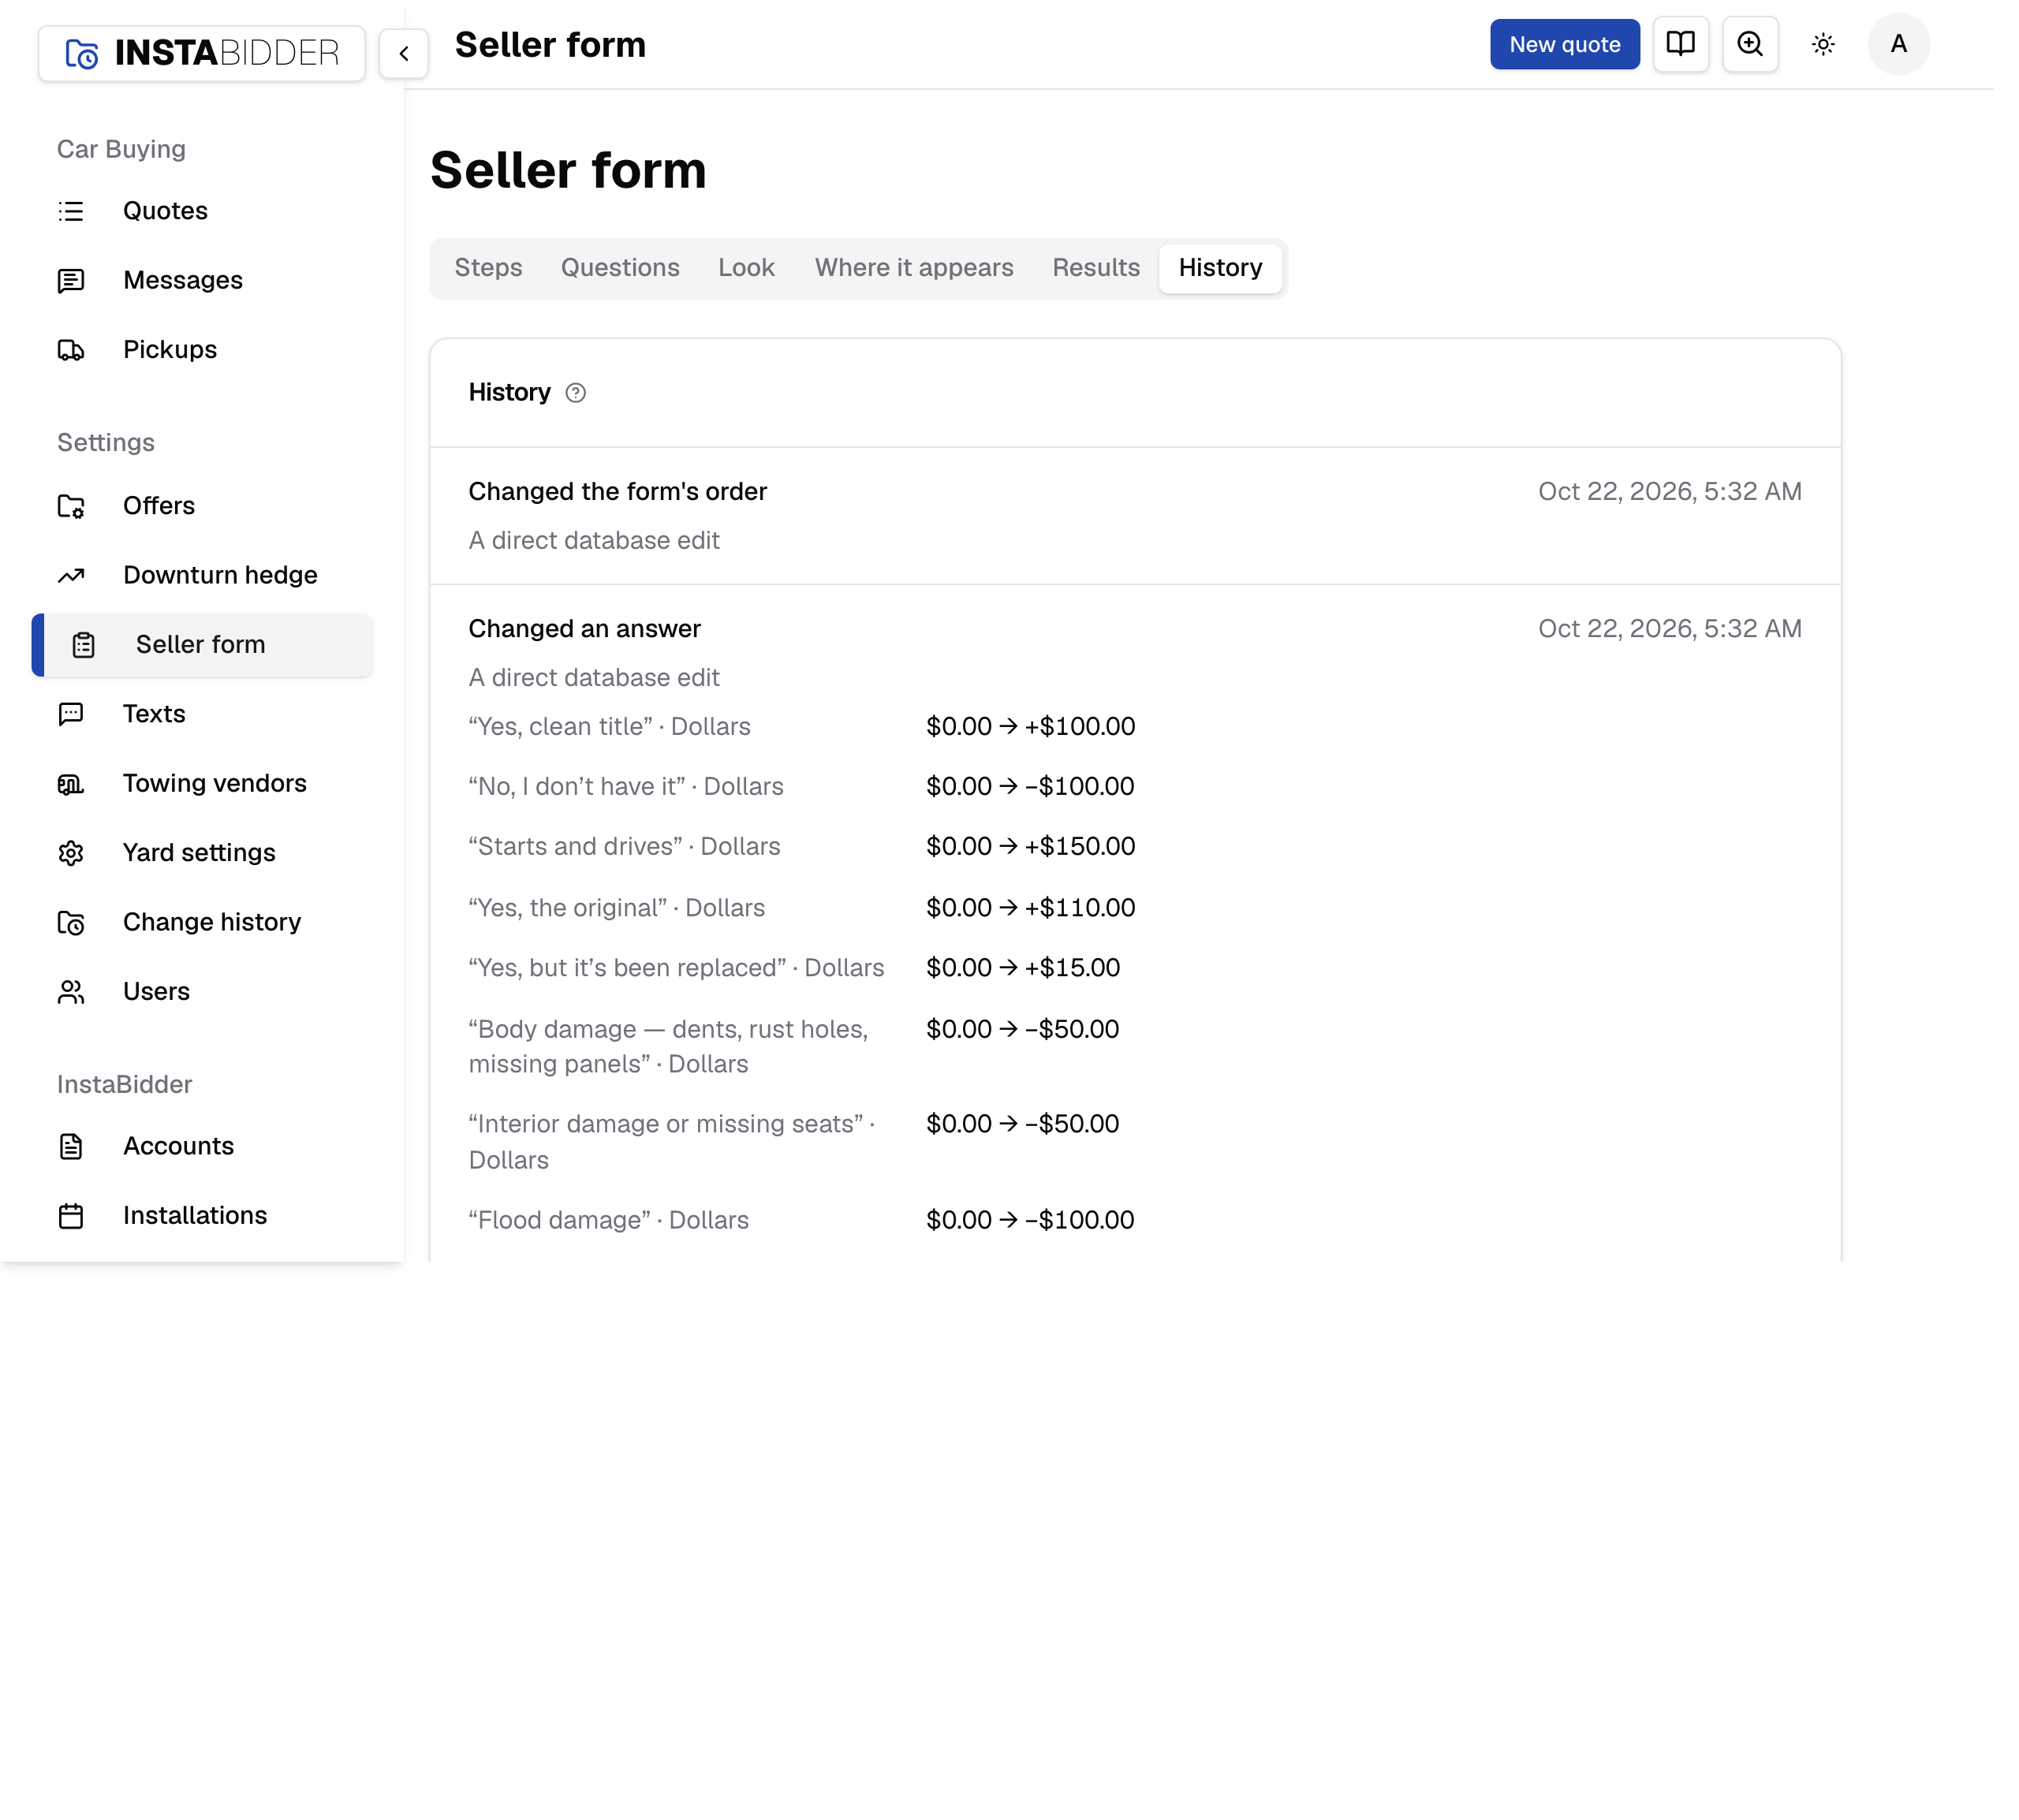
Task: Toggle the light/dark theme sun icon
Action: (1823, 44)
